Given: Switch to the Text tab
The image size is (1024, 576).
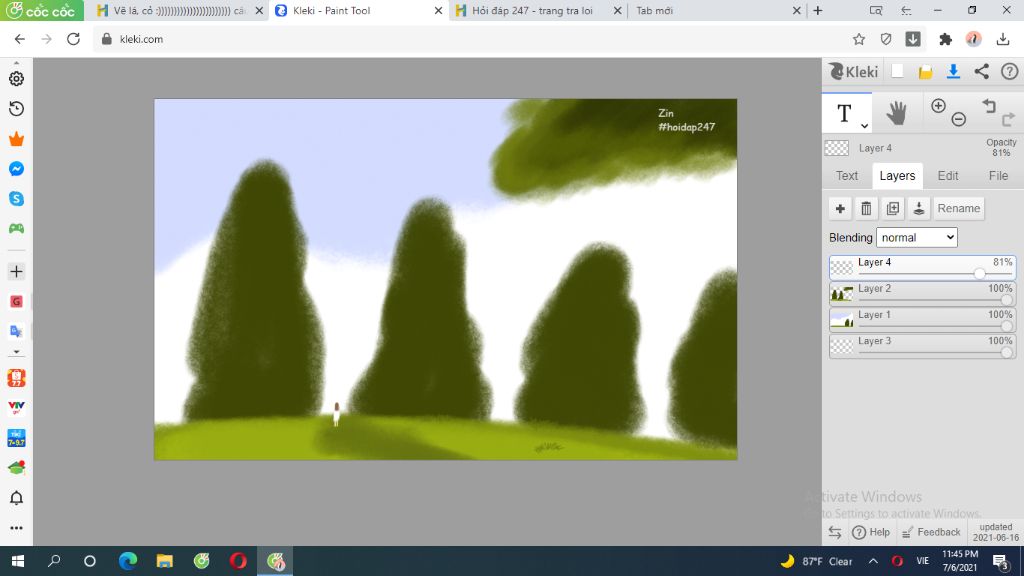Looking at the screenshot, I should tap(847, 176).
